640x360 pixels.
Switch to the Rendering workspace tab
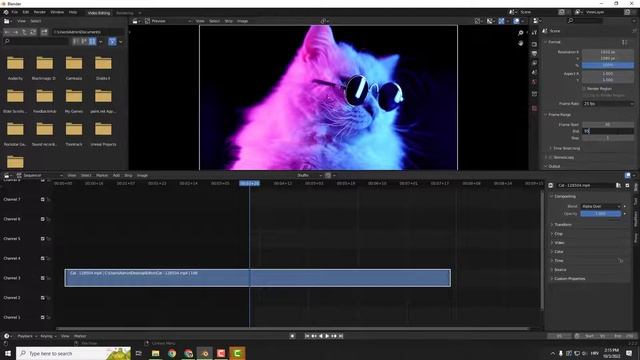pos(125,13)
